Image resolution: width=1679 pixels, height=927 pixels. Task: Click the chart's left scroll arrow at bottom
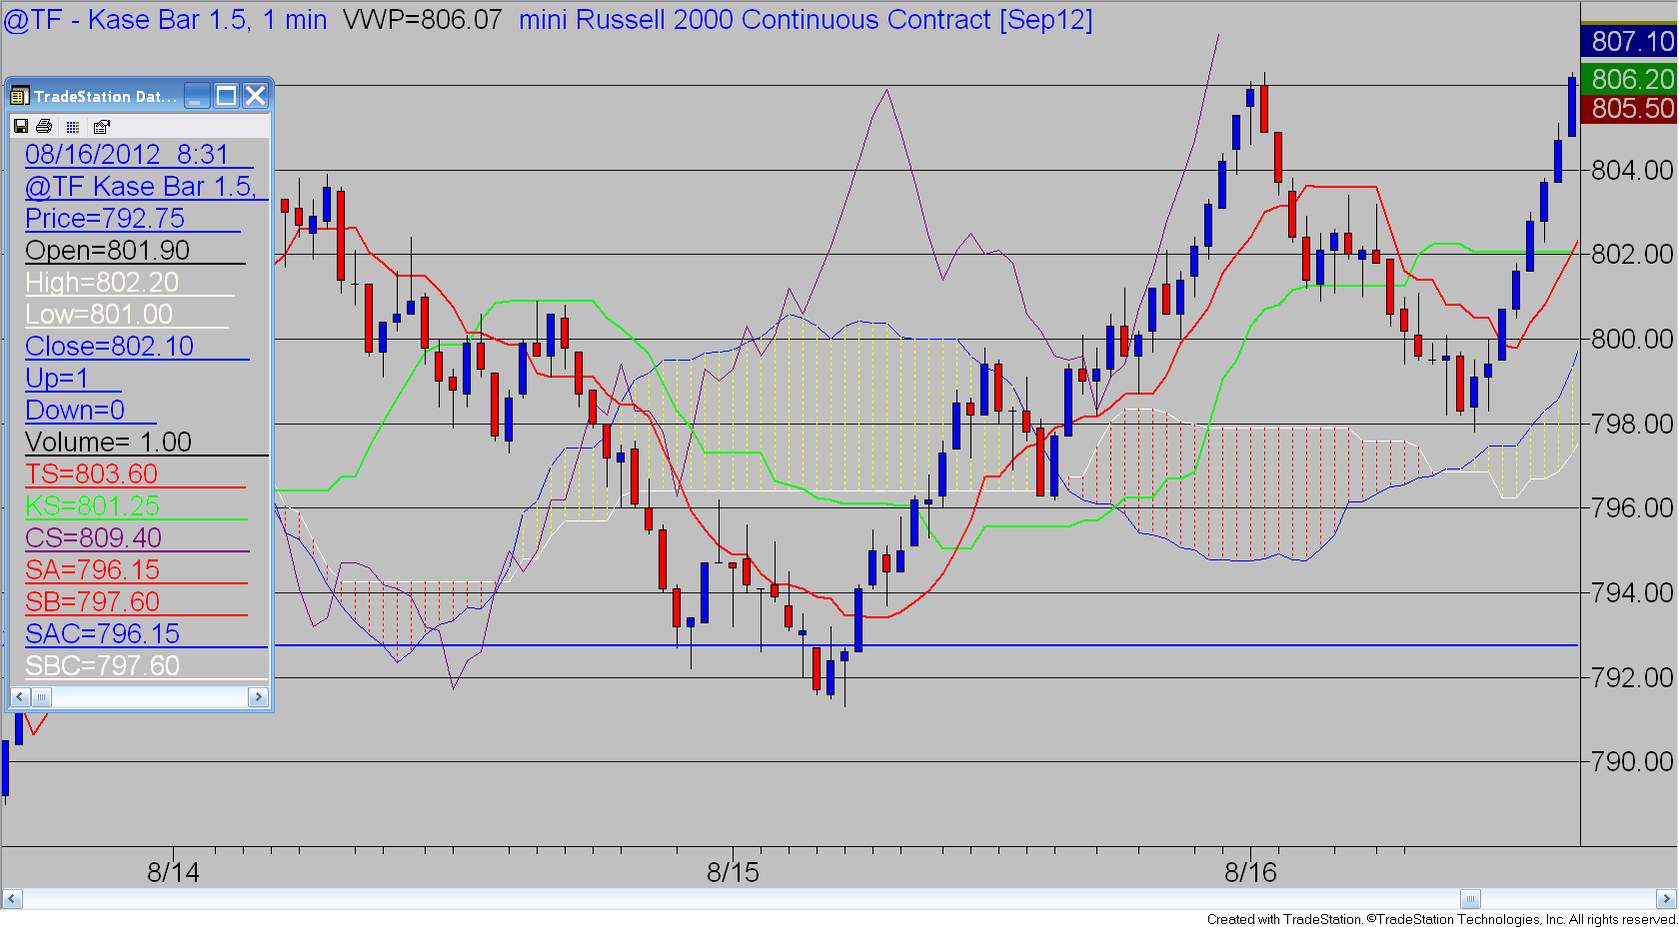[11, 897]
